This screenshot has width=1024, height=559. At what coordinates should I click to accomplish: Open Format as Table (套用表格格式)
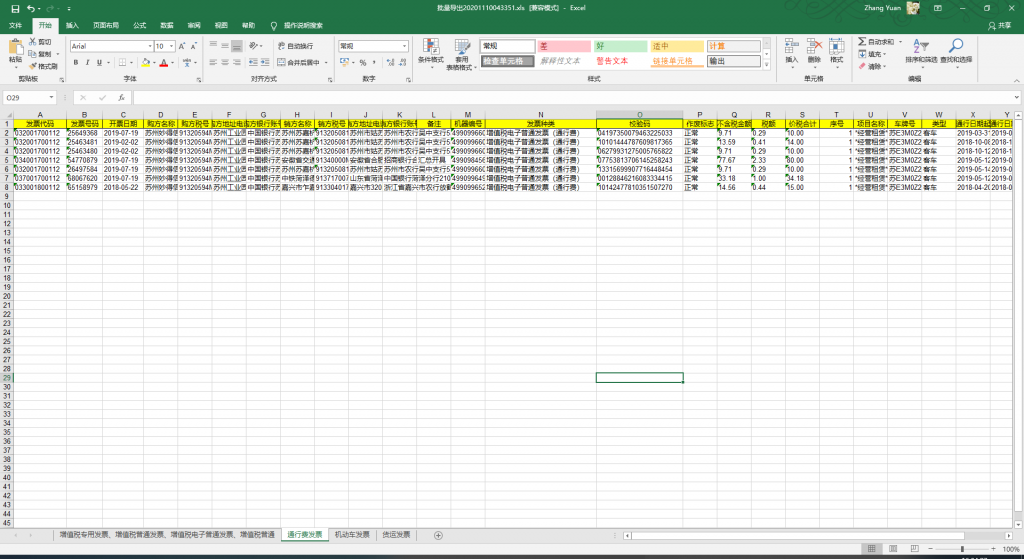point(462,54)
